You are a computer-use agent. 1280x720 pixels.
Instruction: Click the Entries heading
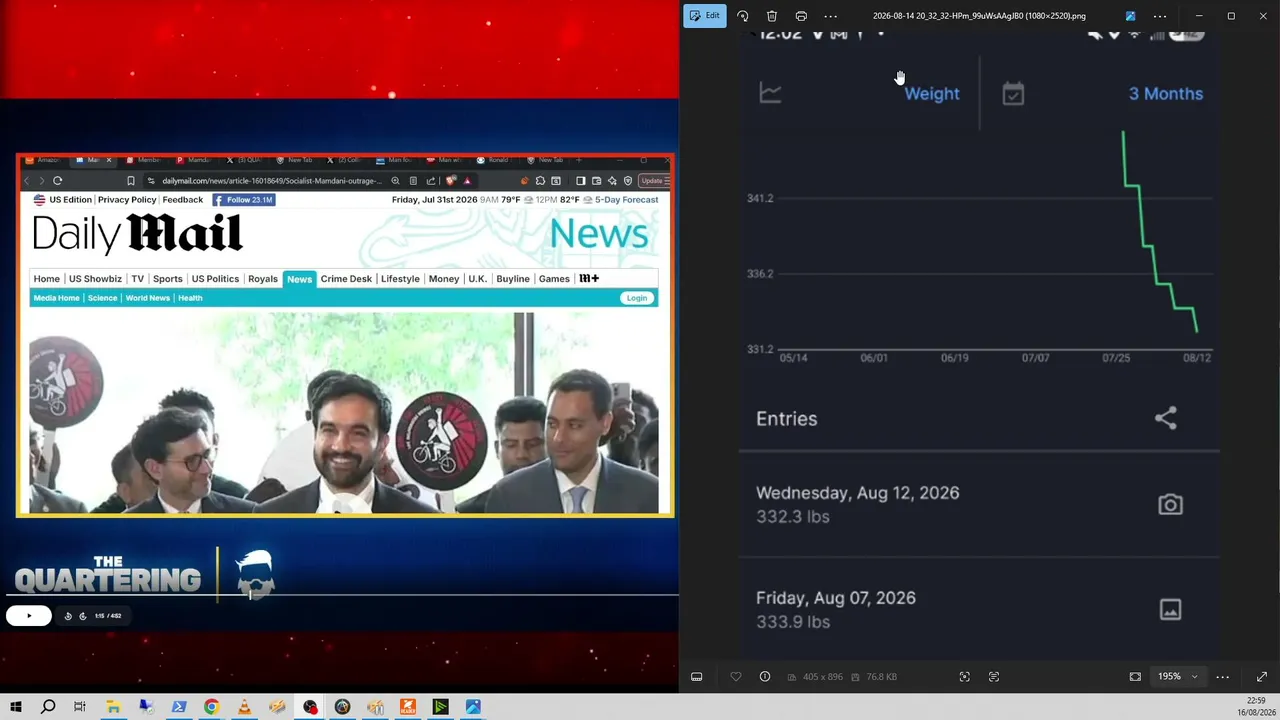pos(787,419)
